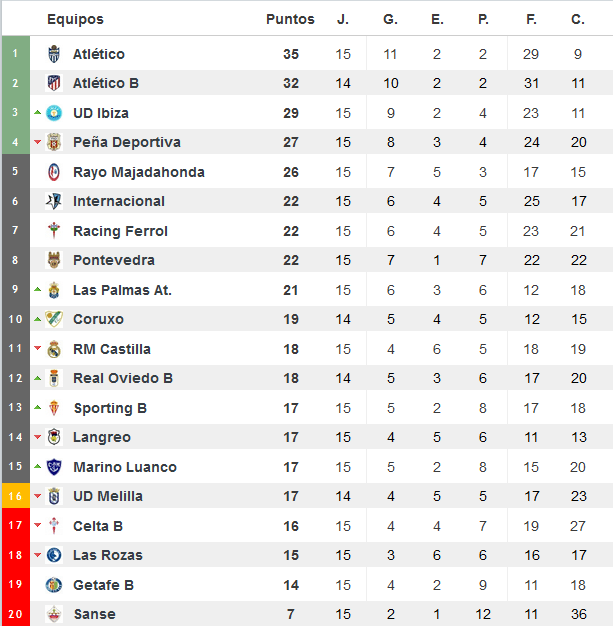Click the Las Palmas At. green up arrow
Viewport: 613px width, 626px height.
point(38,289)
